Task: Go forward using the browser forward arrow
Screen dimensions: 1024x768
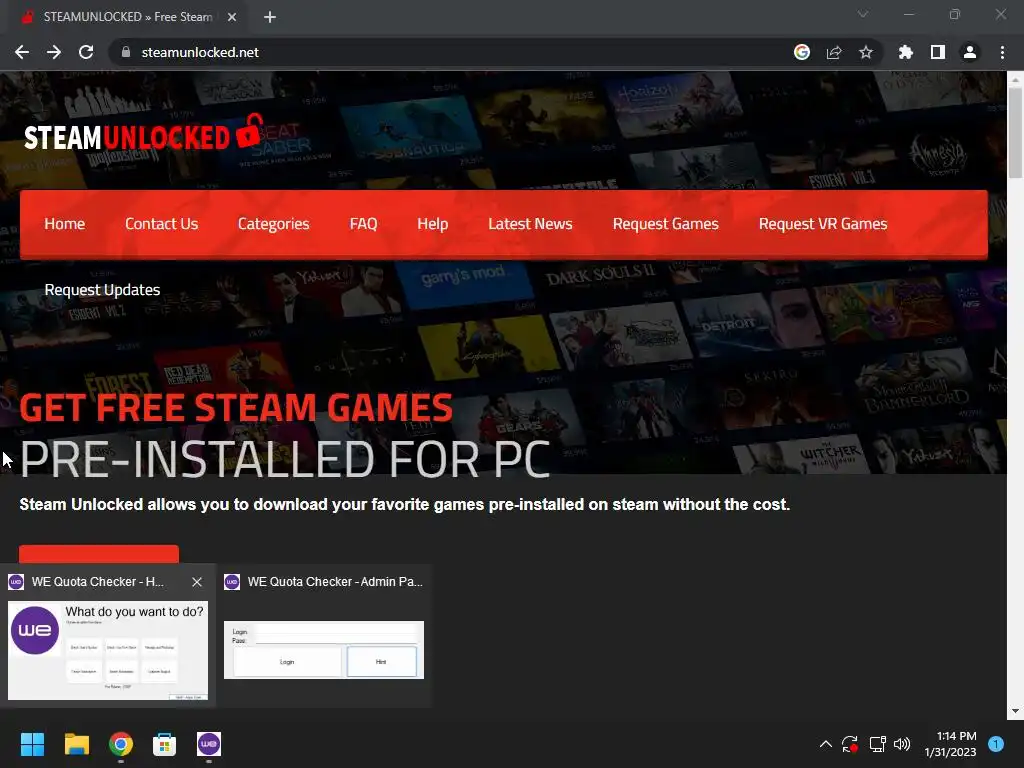Action: tap(54, 52)
